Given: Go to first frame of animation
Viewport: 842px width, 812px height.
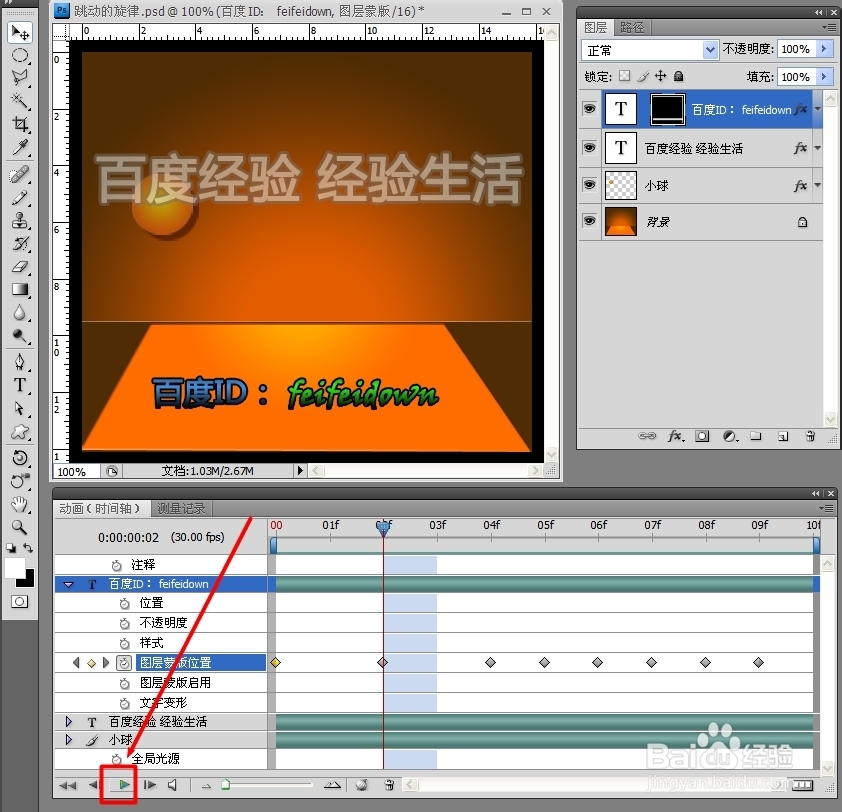Looking at the screenshot, I should [x=68, y=785].
